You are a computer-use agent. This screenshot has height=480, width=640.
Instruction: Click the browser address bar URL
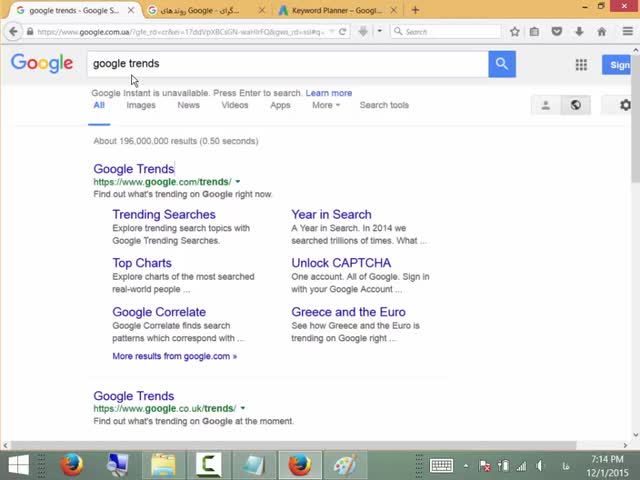(181, 31)
